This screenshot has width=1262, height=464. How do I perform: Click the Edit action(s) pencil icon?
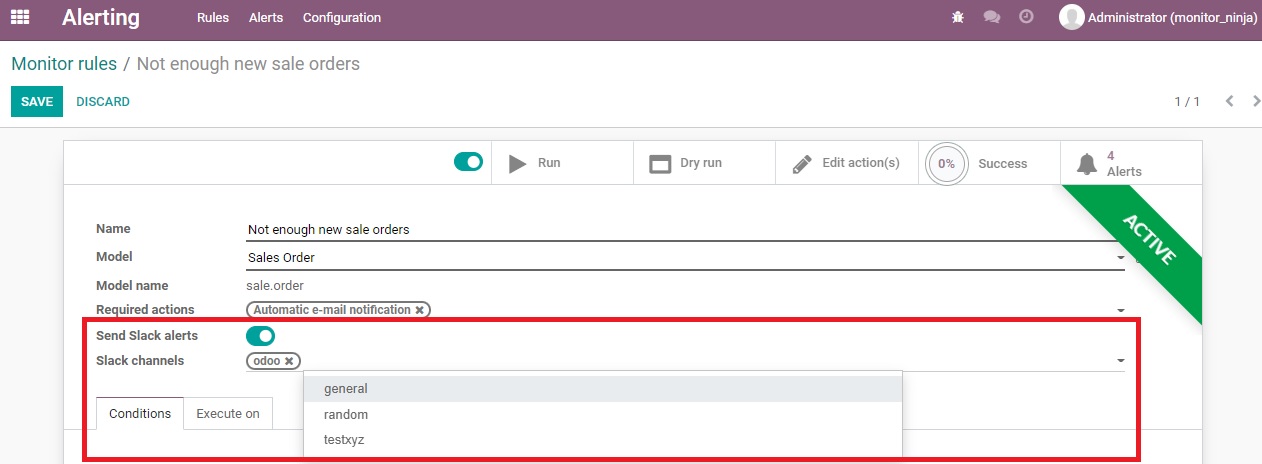point(802,163)
